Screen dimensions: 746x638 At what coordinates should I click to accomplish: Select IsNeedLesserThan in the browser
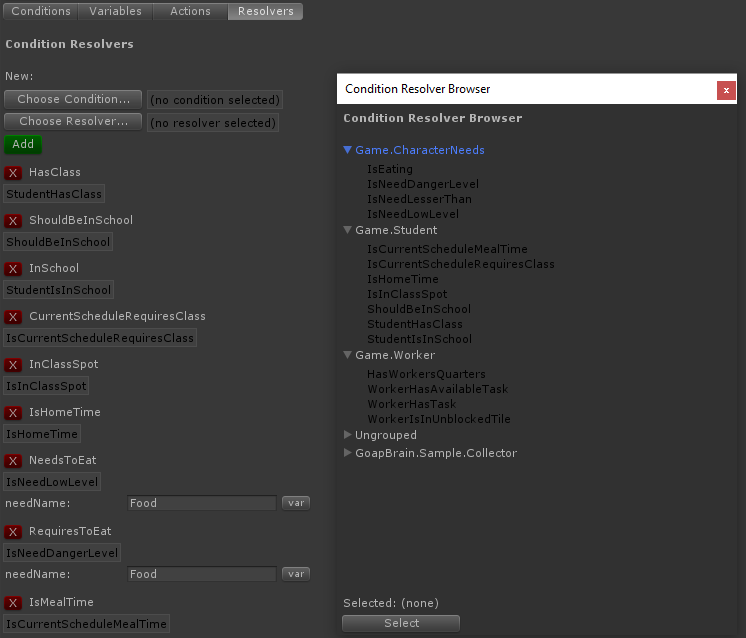pos(419,199)
